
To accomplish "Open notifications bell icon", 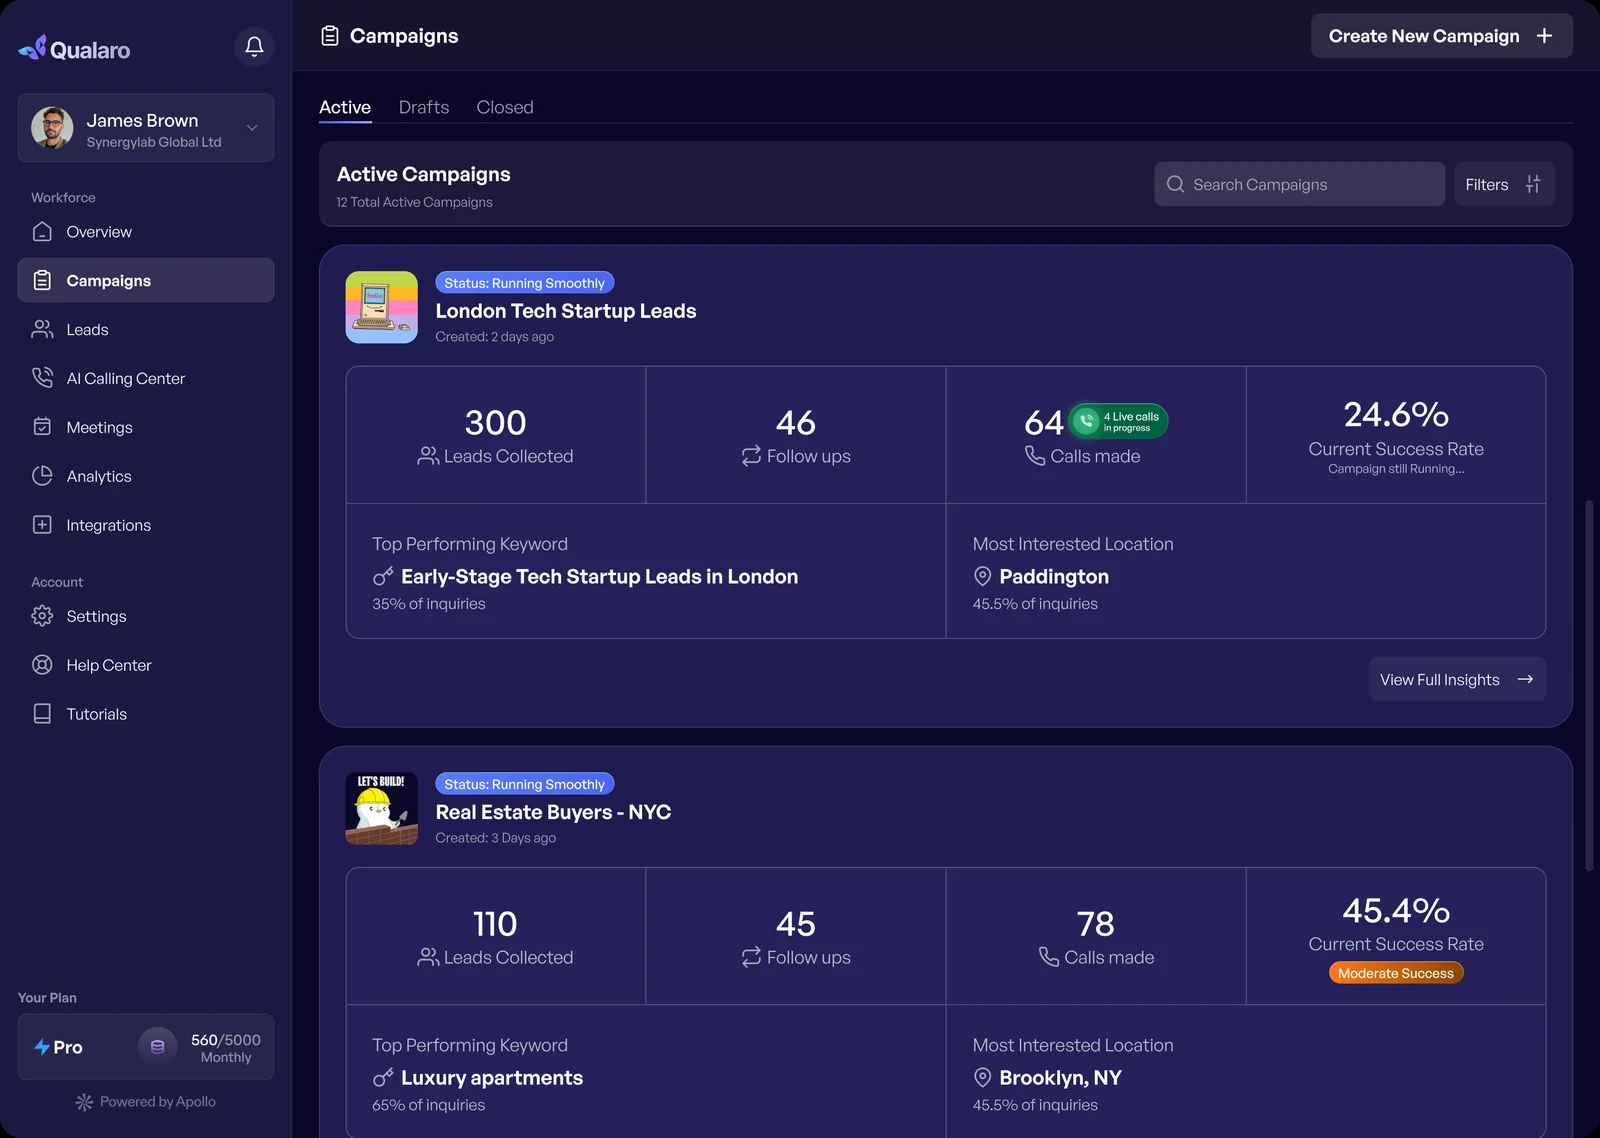I will click(254, 47).
